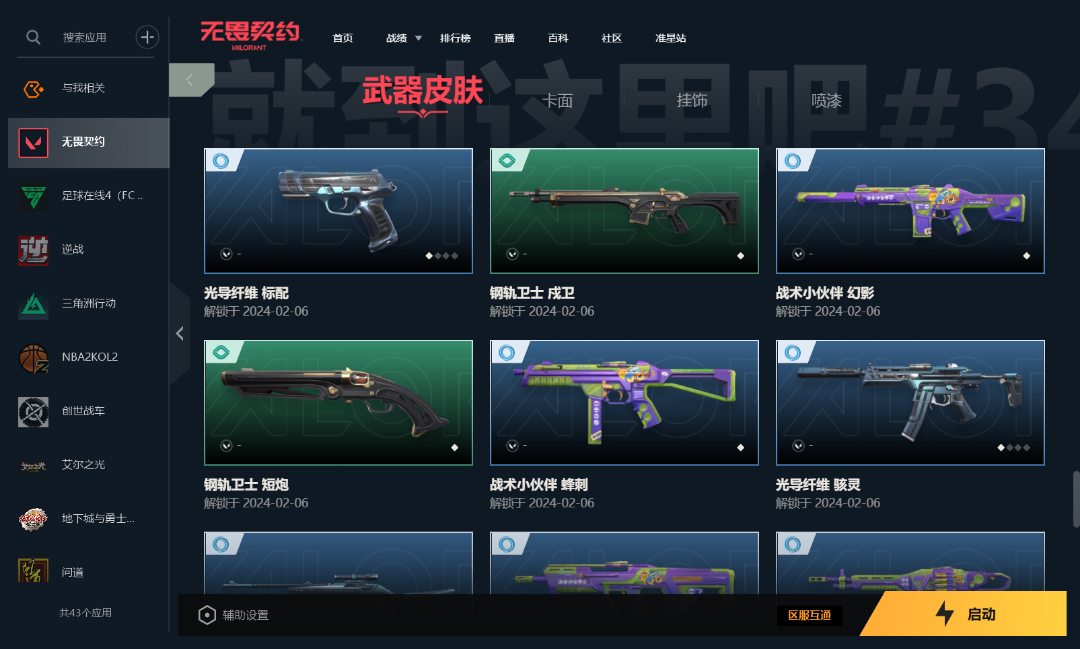Switch to the 卡面 tab
The width and height of the screenshot is (1080, 649).
557,101
